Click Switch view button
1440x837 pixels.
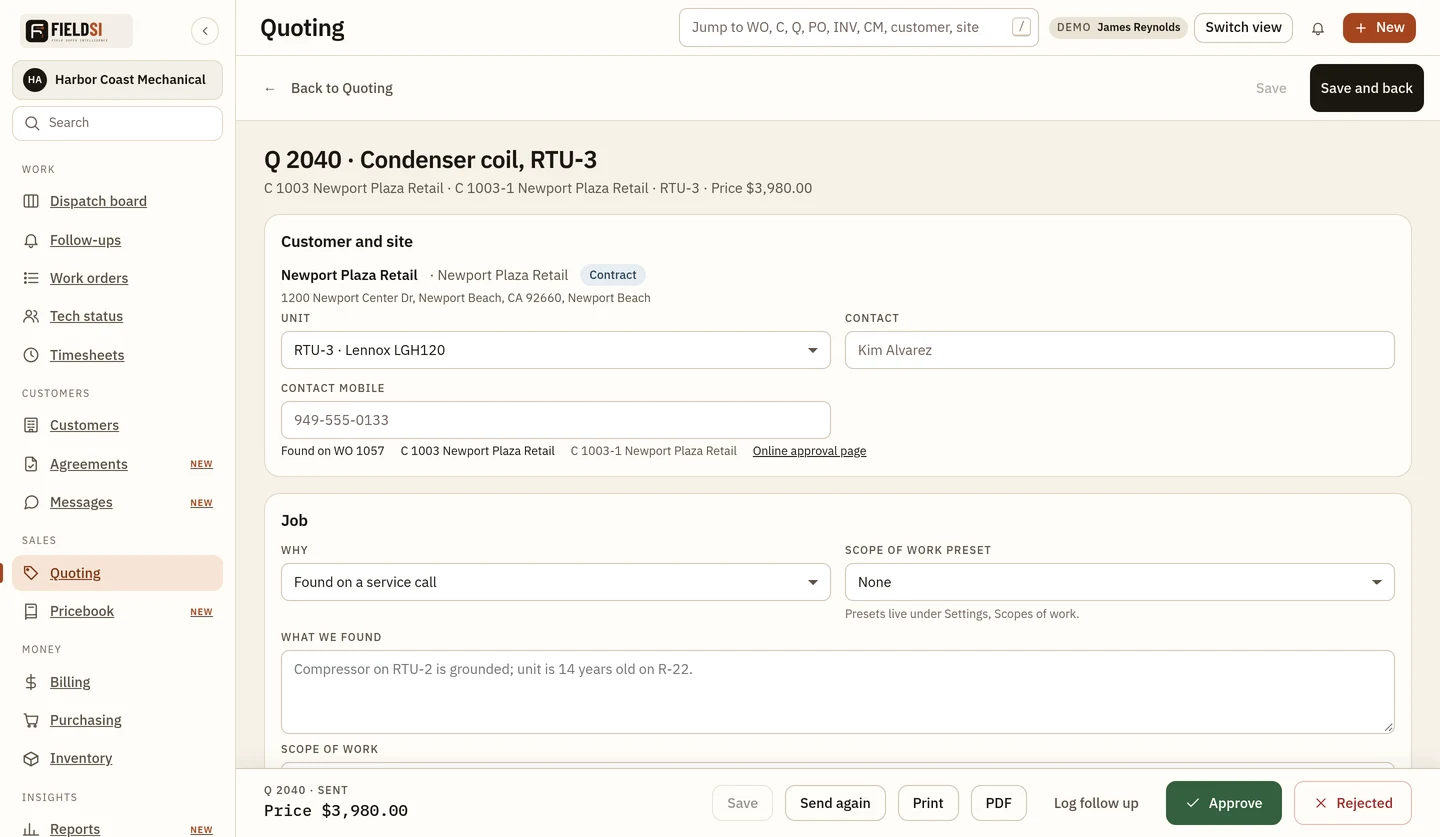point(1243,28)
